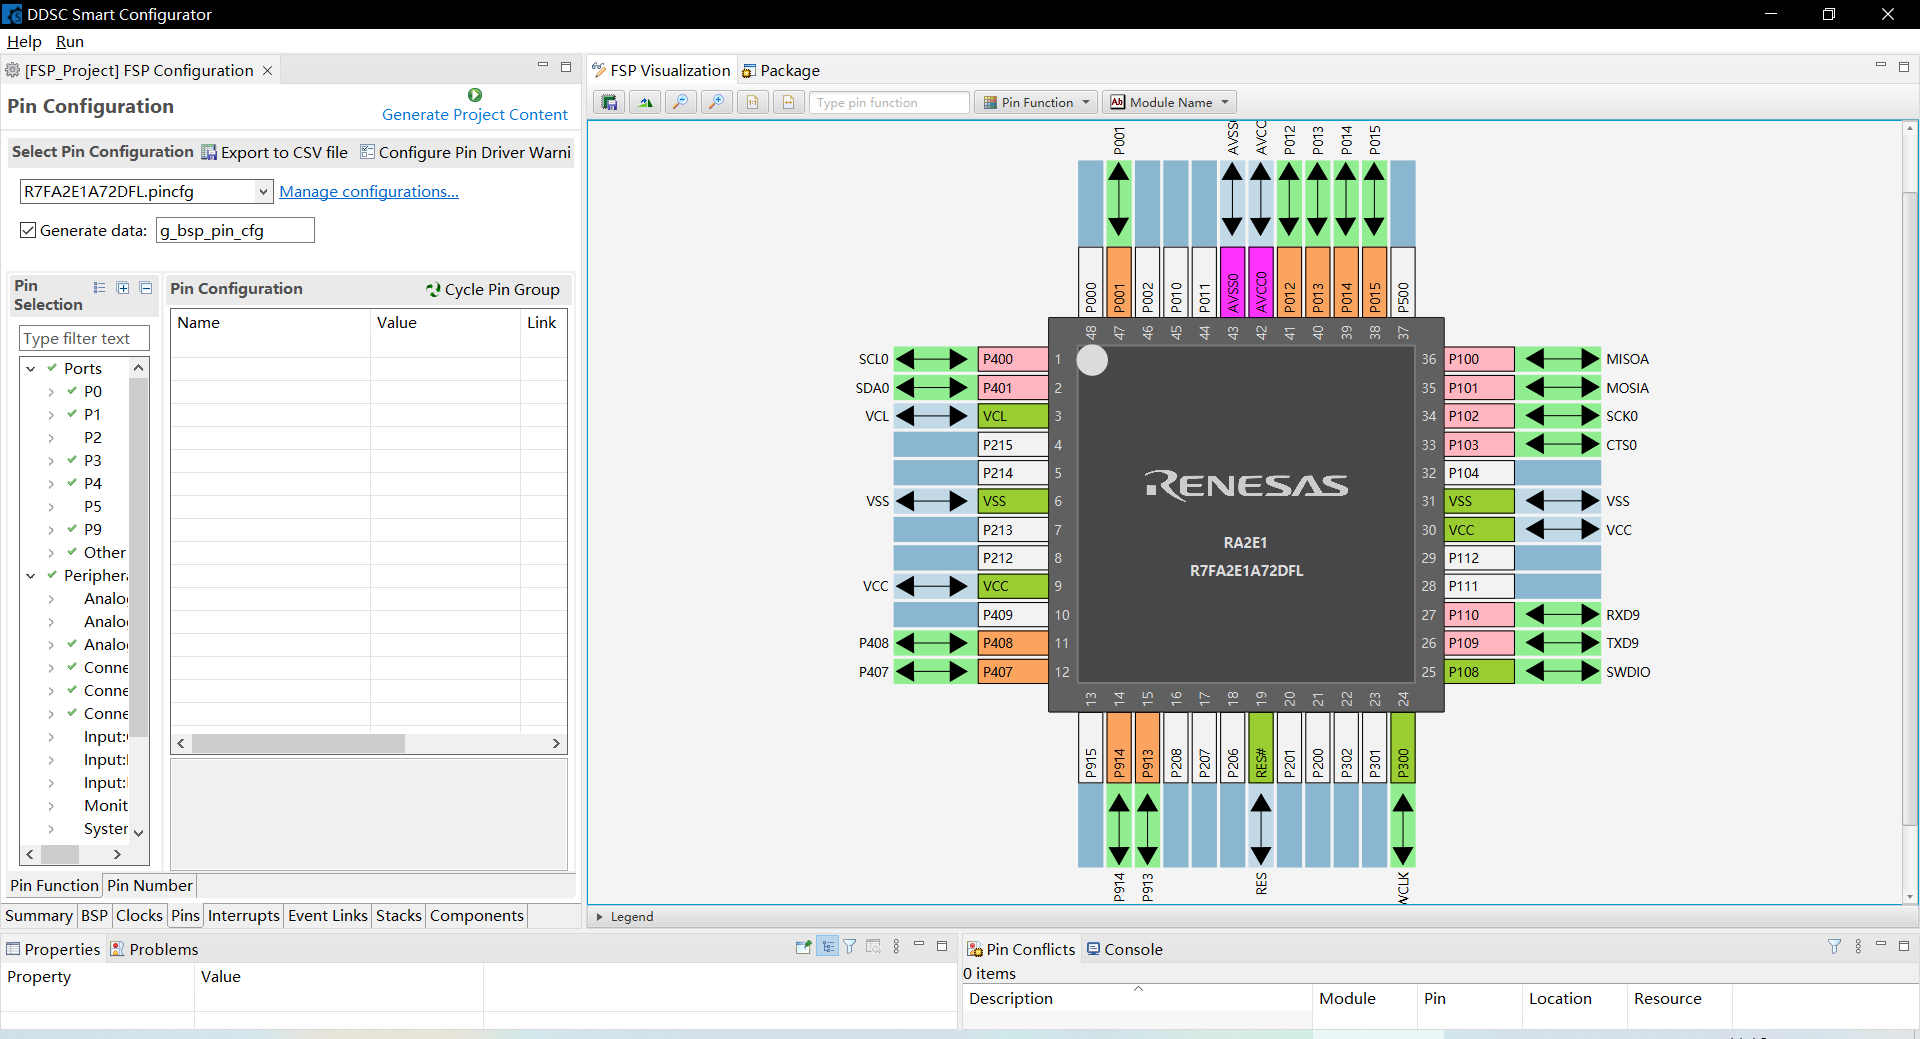Click Configure Pin Driver Warnings icon
1920x1039 pixels.
[x=367, y=152]
